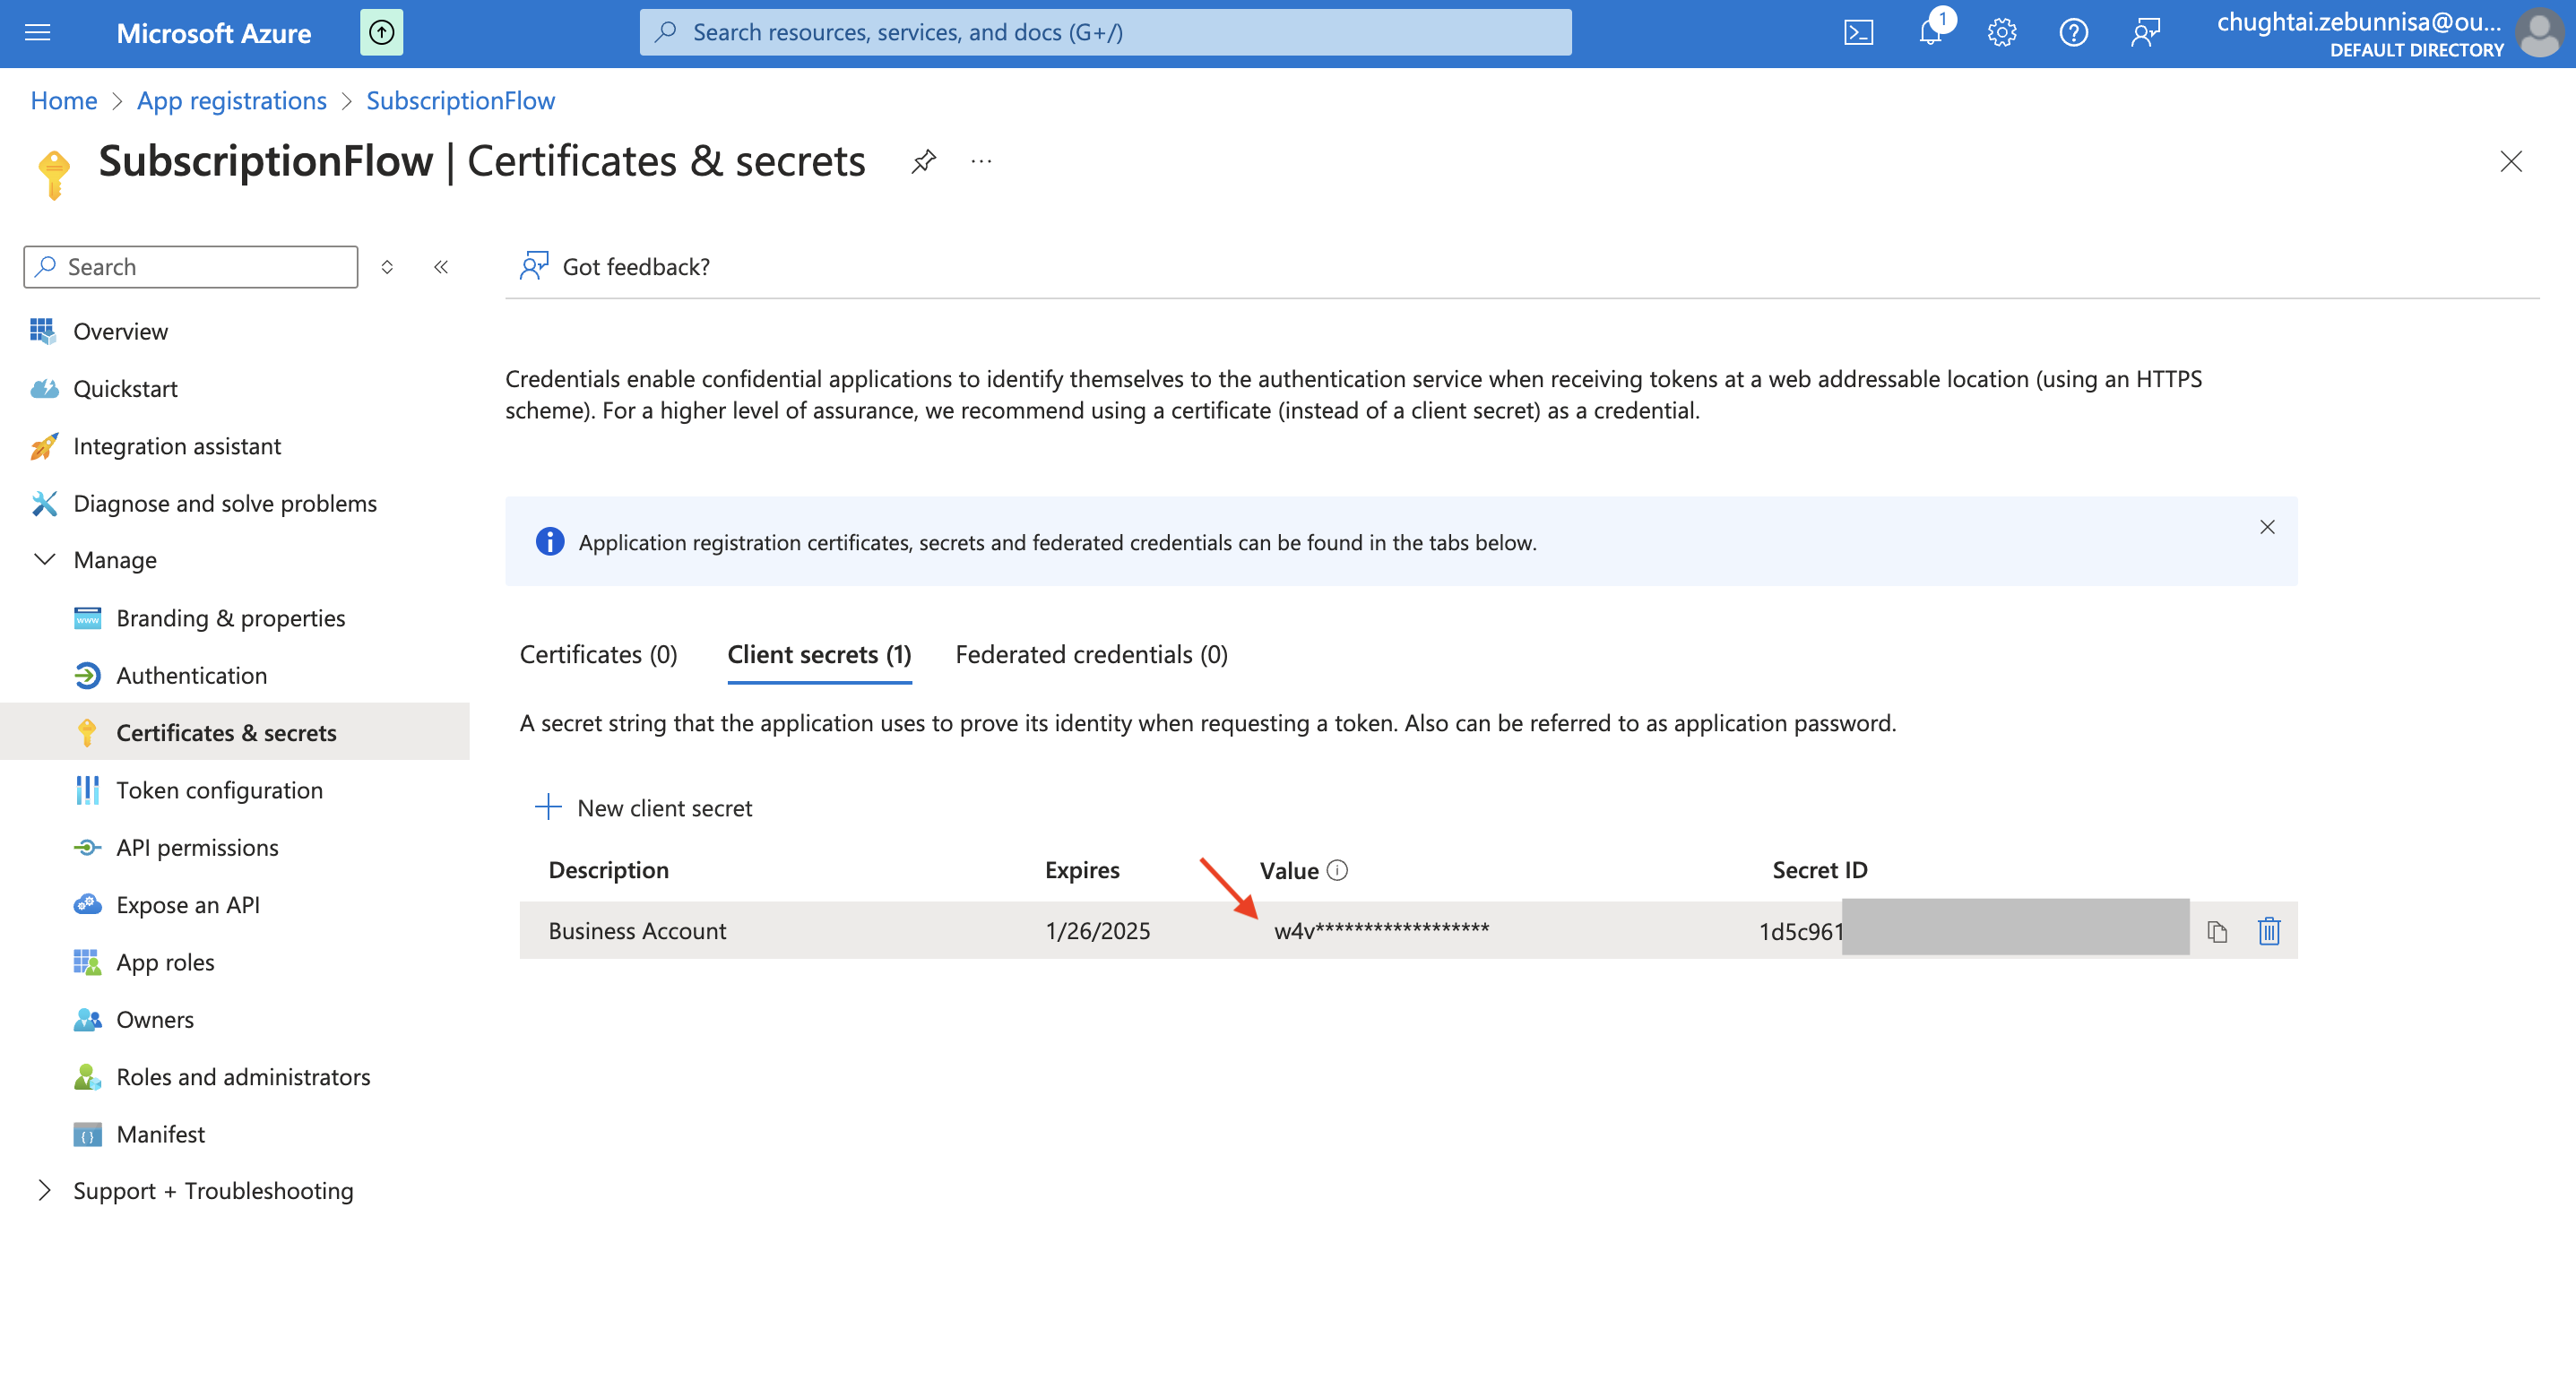
Task: Click the sidebar Search box
Action: pos(191,267)
